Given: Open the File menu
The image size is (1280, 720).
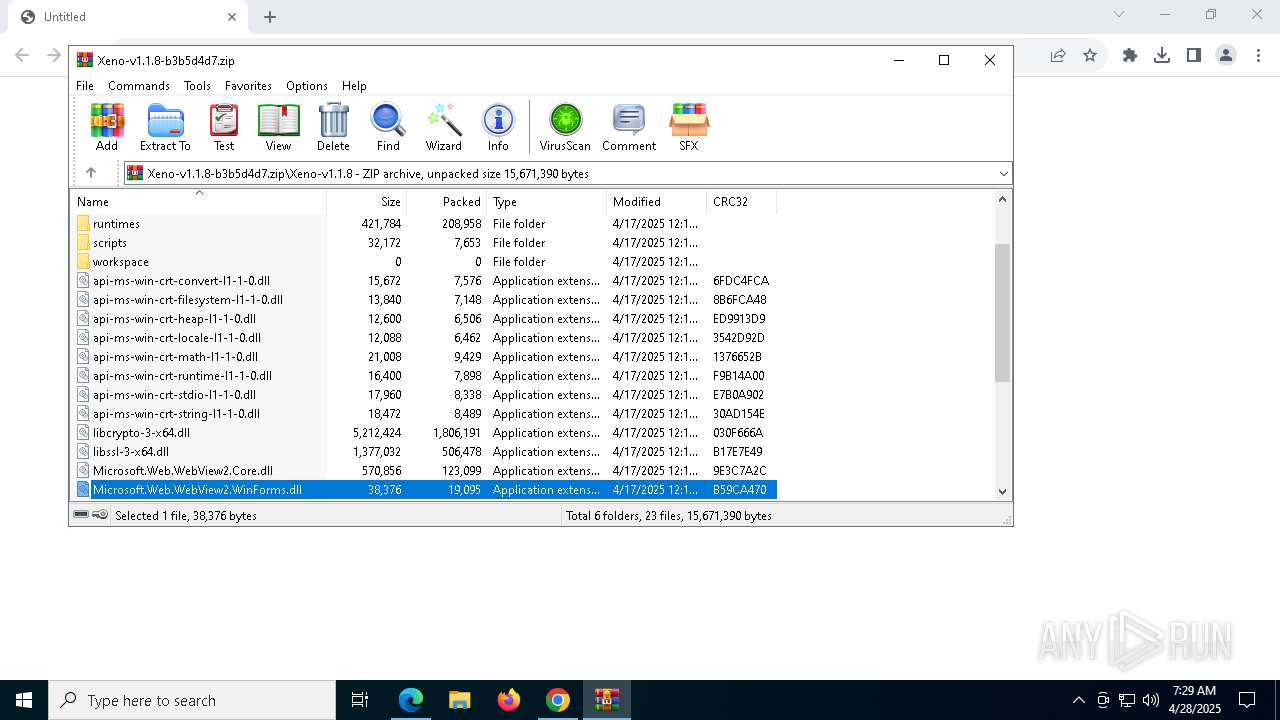Looking at the screenshot, I should (x=85, y=86).
